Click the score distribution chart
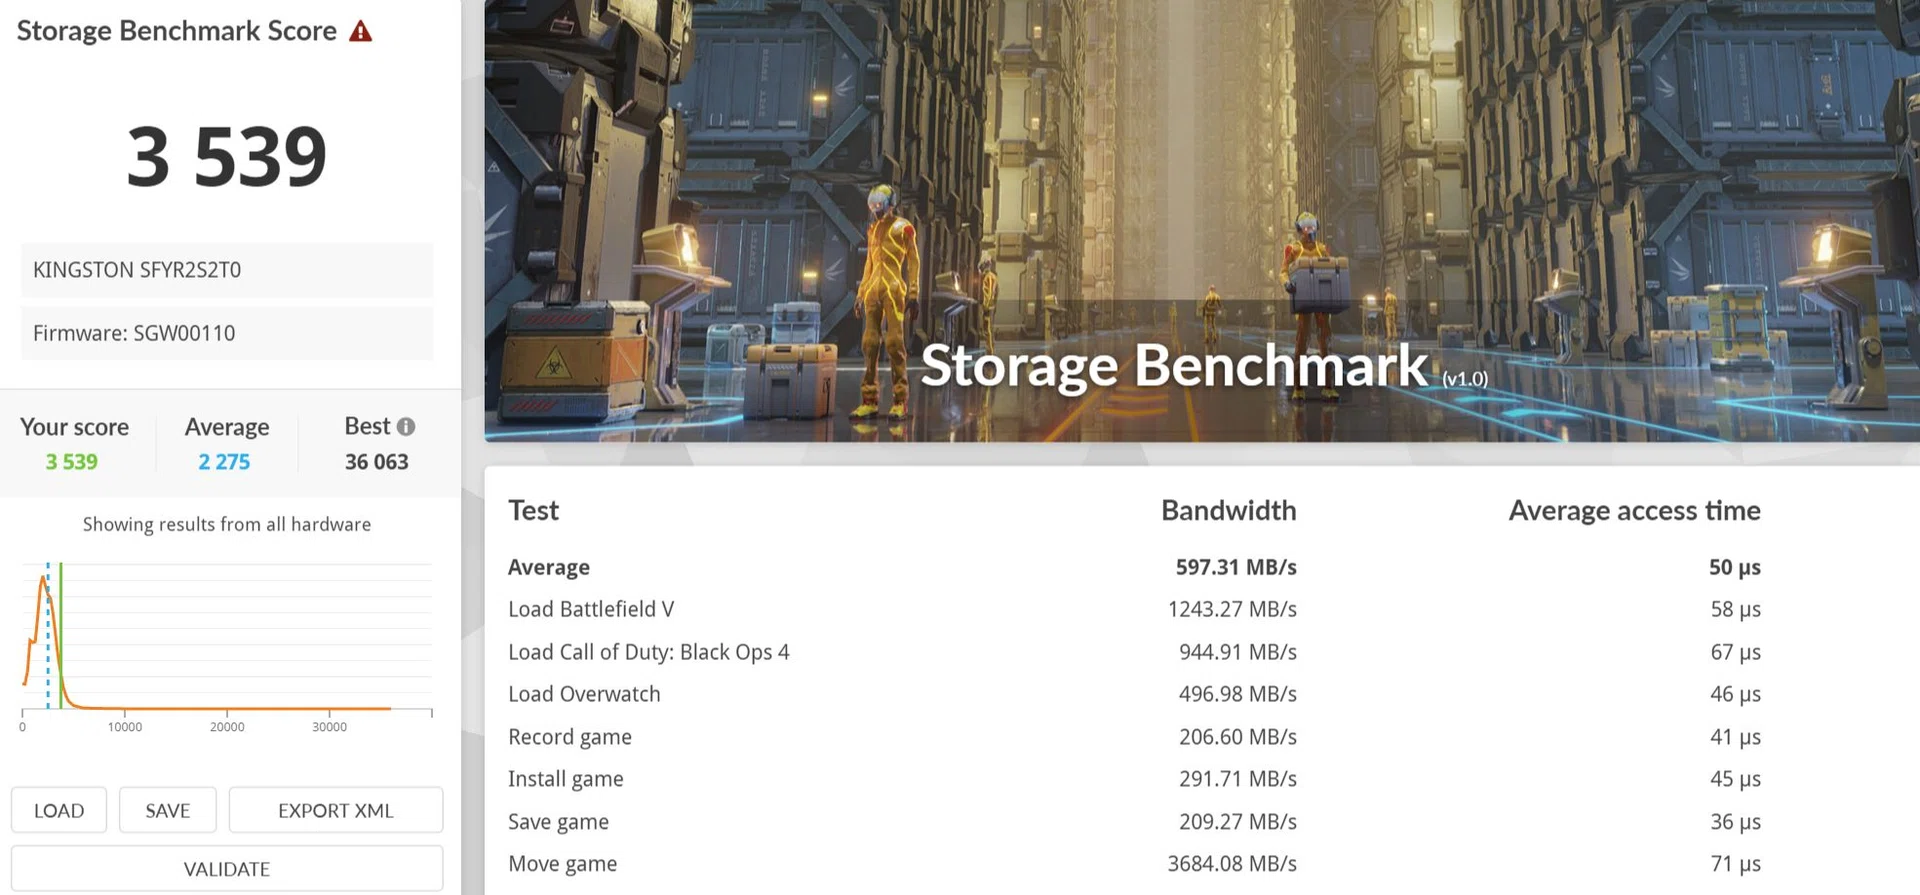The image size is (1920, 895). 227,640
